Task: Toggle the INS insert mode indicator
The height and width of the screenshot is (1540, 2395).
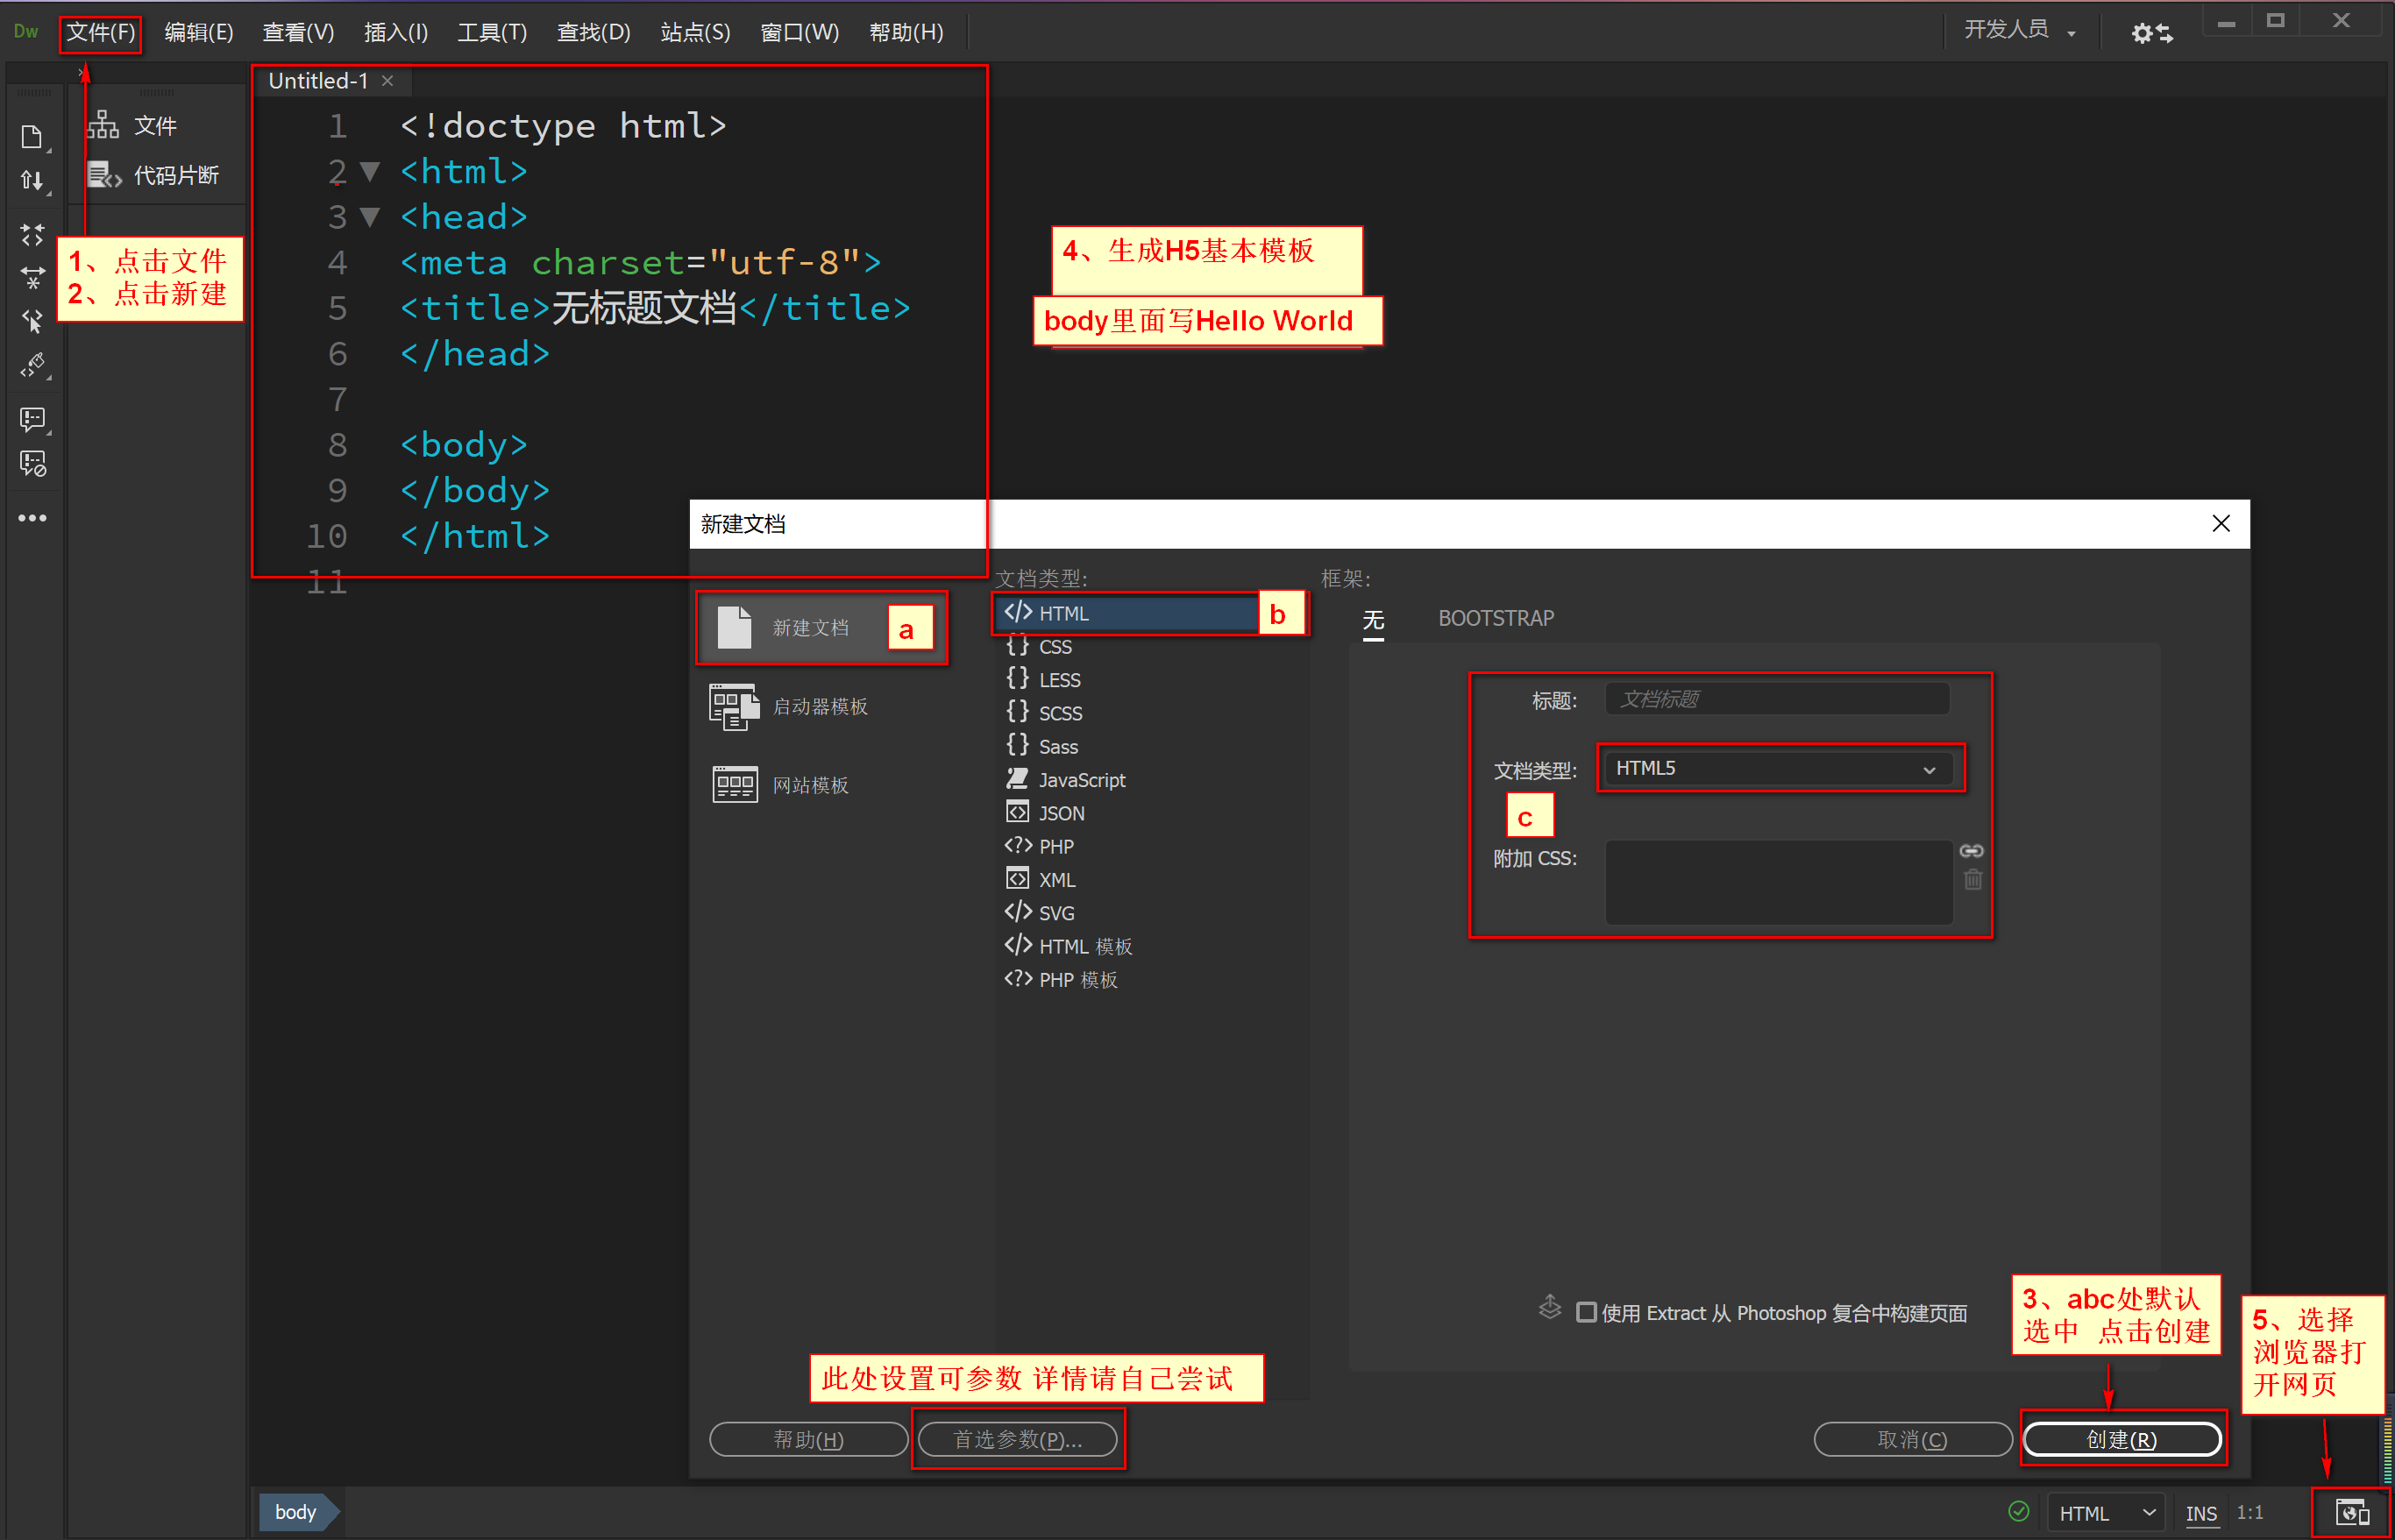Action: (2201, 1513)
